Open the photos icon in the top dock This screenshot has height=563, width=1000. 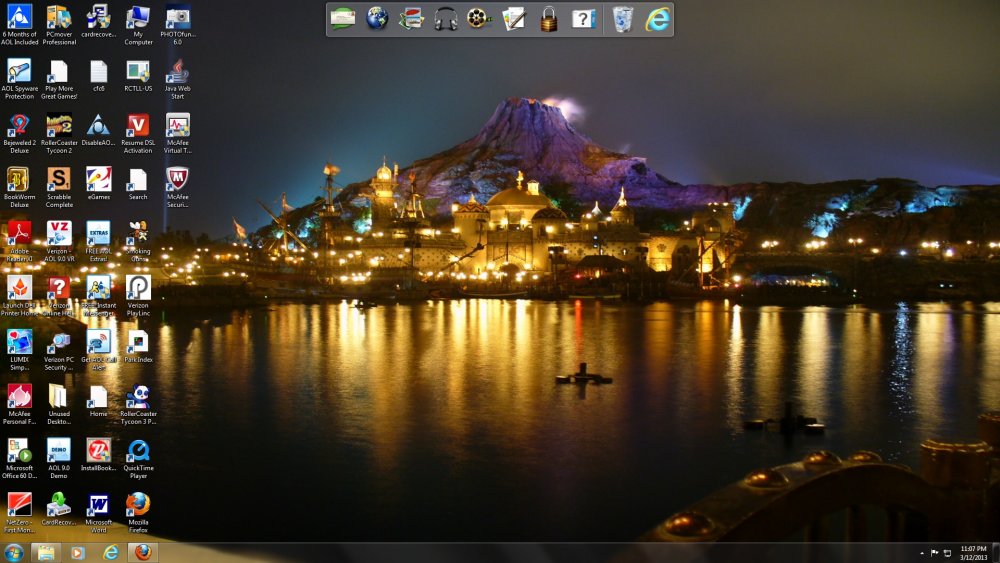(411, 18)
